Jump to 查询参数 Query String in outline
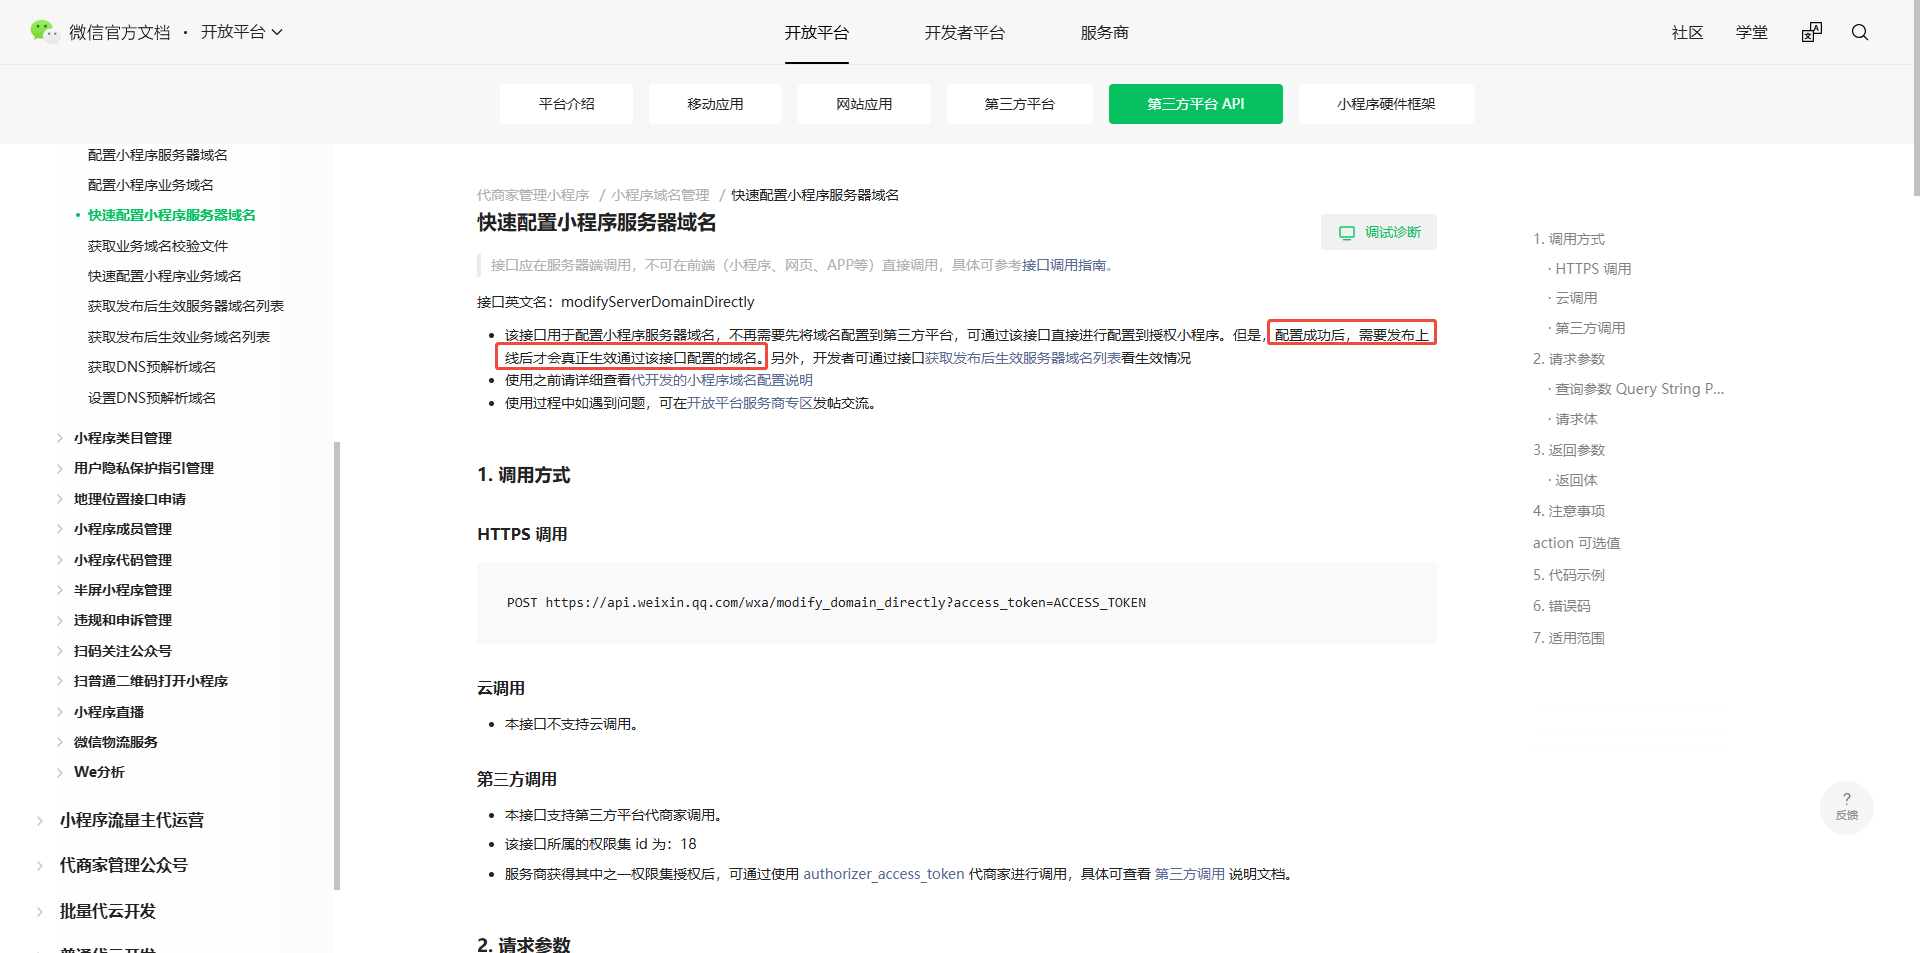The width and height of the screenshot is (1920, 953). 1639,389
